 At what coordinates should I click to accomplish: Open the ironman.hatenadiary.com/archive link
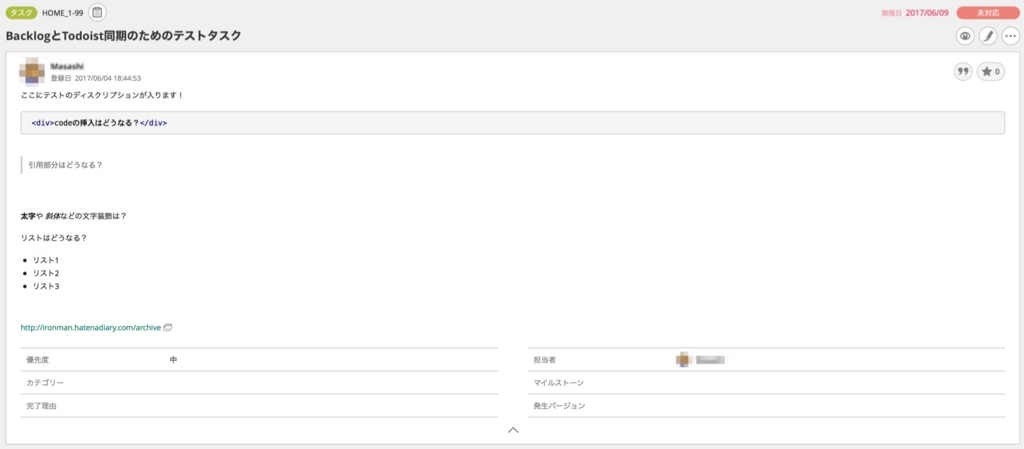[x=91, y=328]
